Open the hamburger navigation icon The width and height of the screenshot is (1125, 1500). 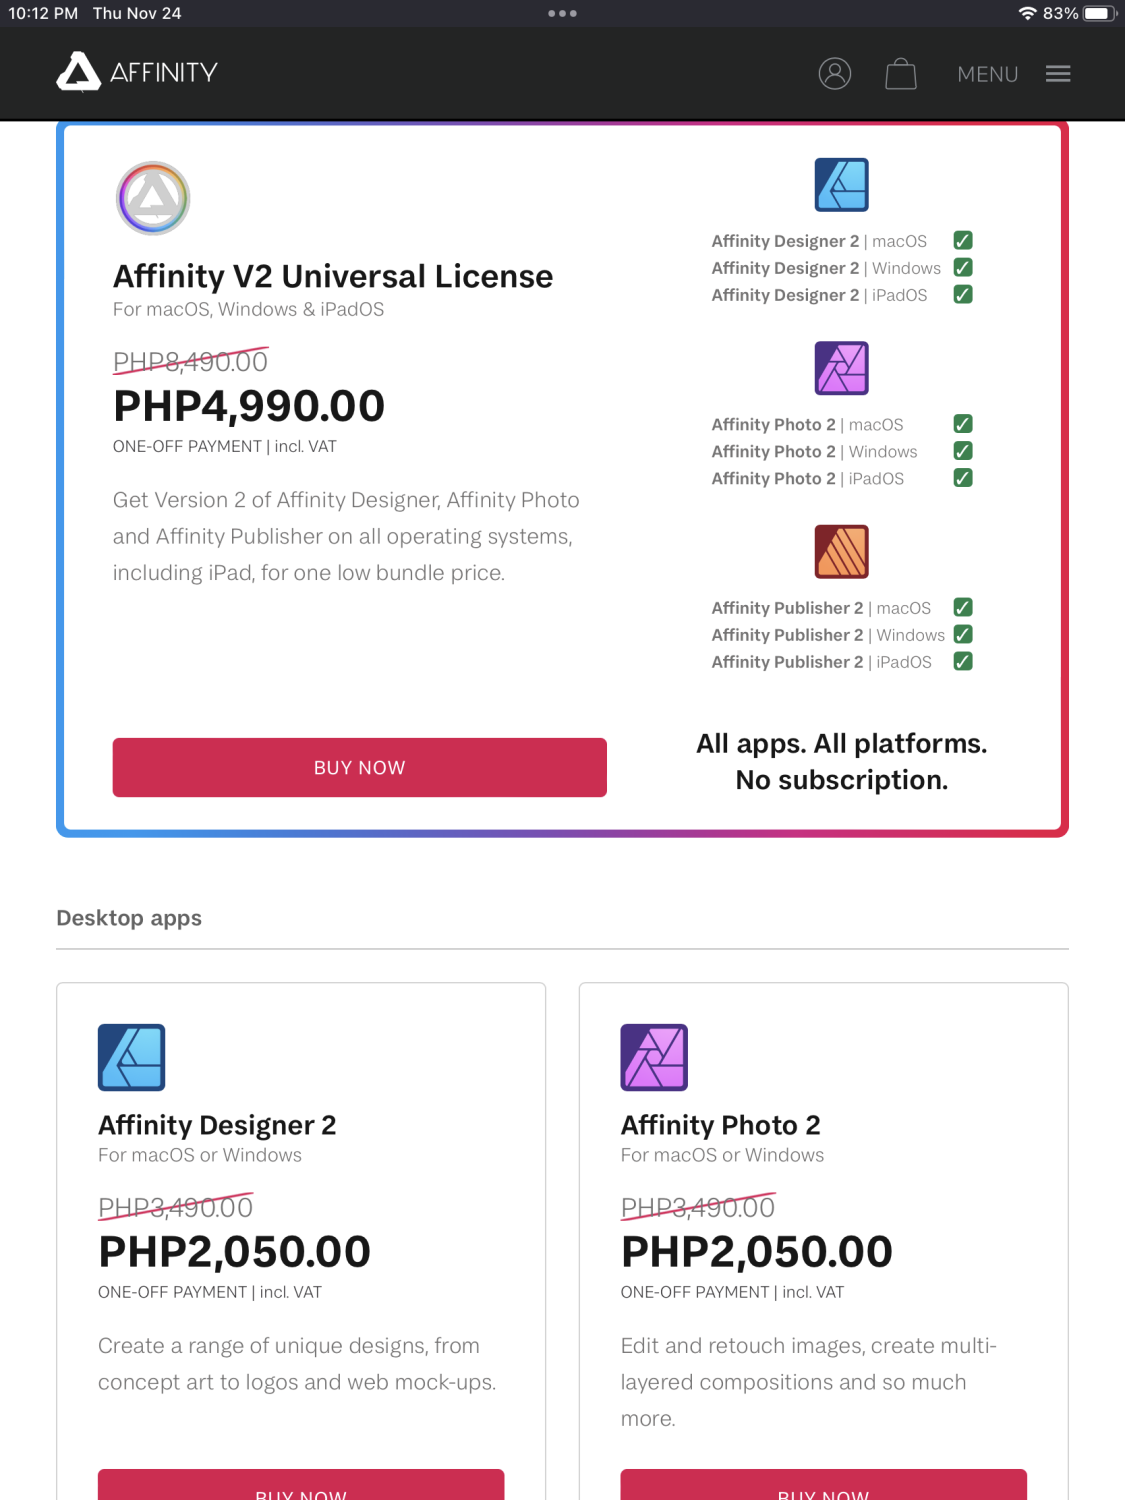point(1058,73)
